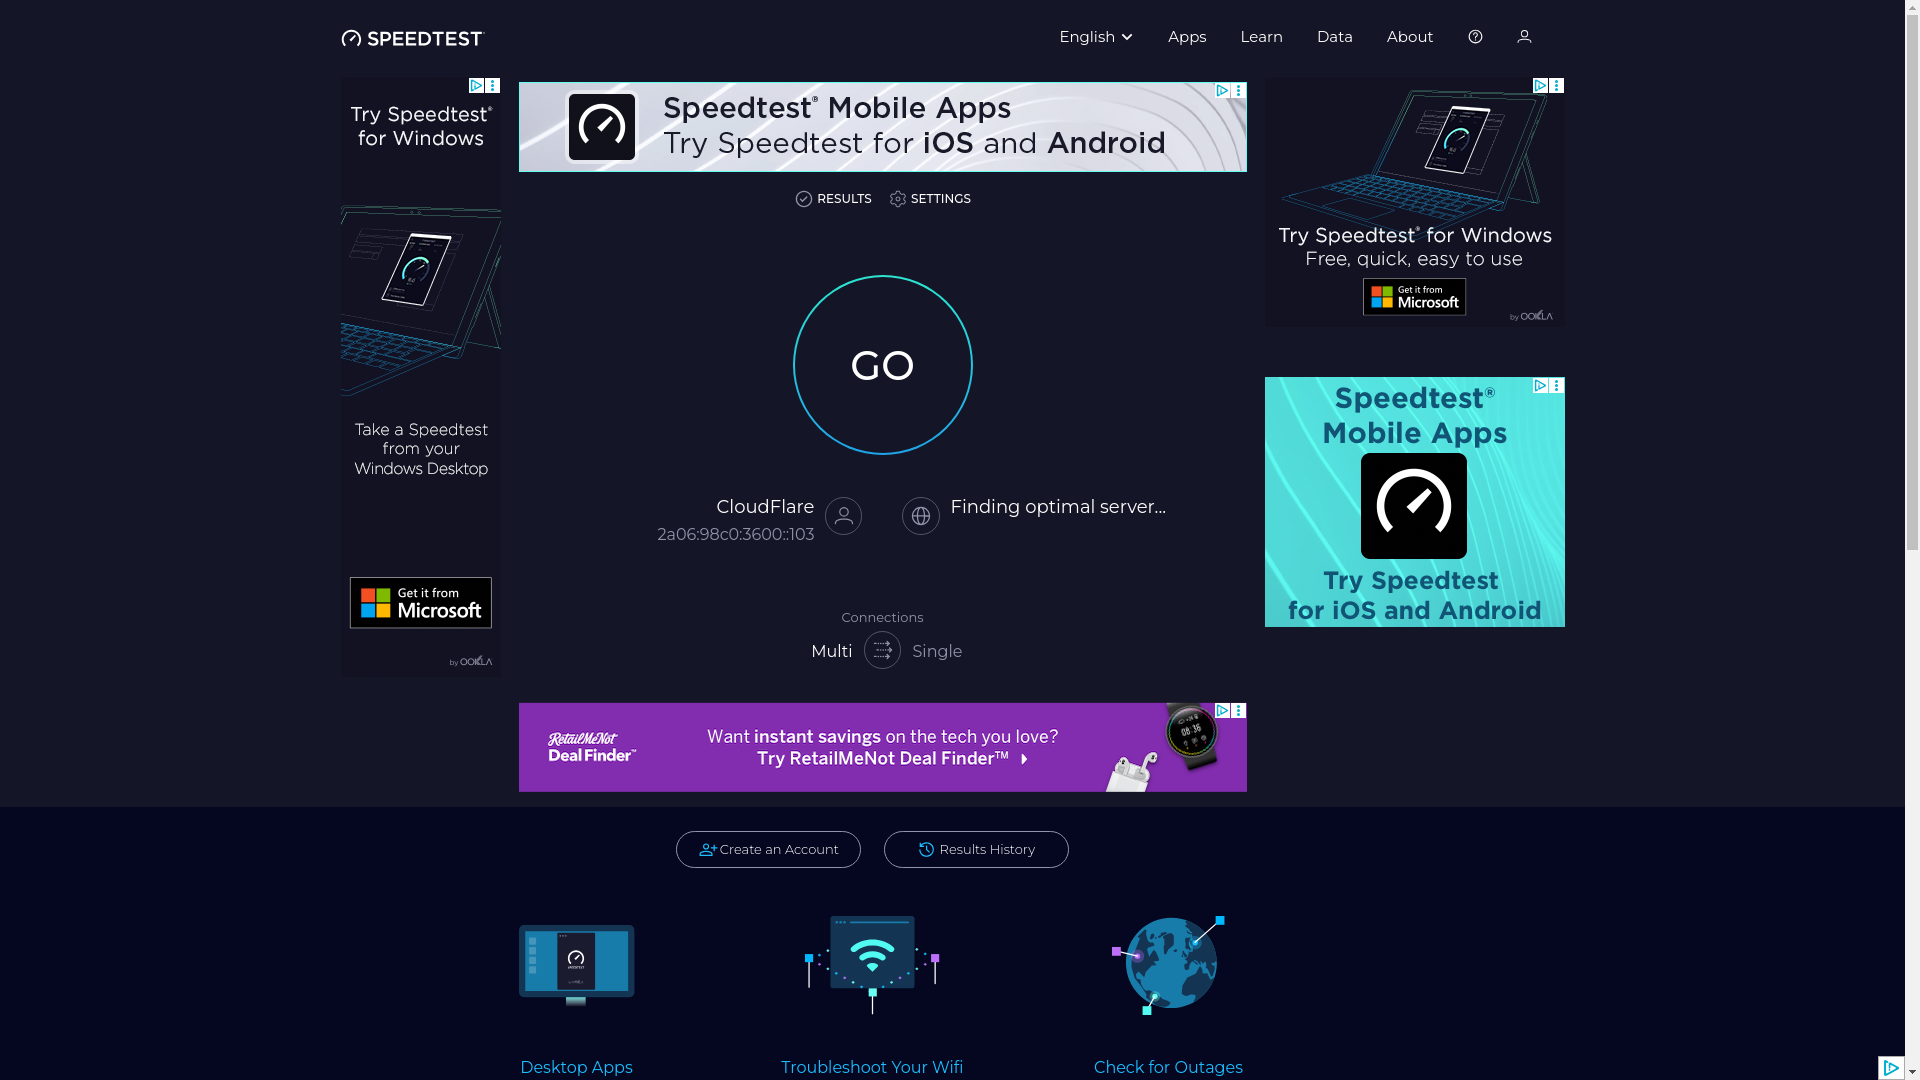Screen dimensions: 1920x1080
Task: Click the Results History clock icon
Action: click(926, 850)
